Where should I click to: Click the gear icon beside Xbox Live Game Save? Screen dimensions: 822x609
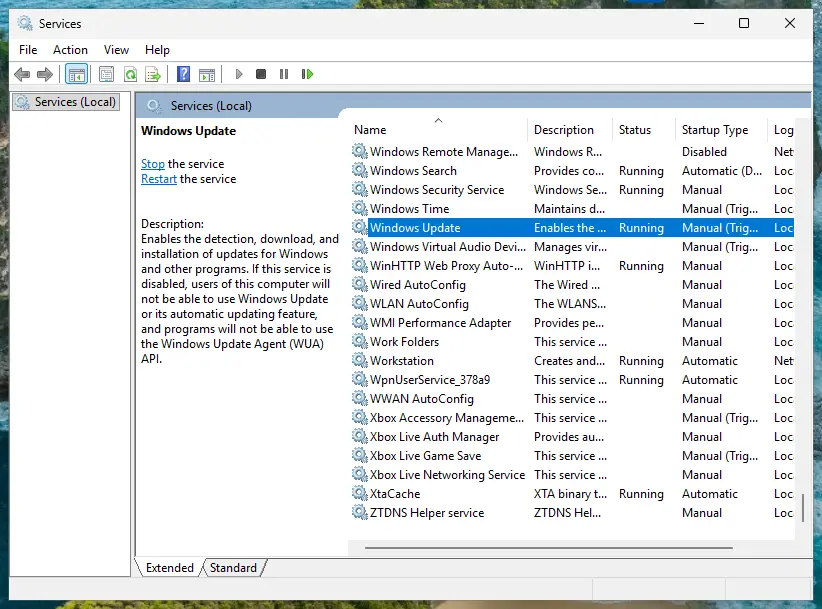click(x=360, y=455)
